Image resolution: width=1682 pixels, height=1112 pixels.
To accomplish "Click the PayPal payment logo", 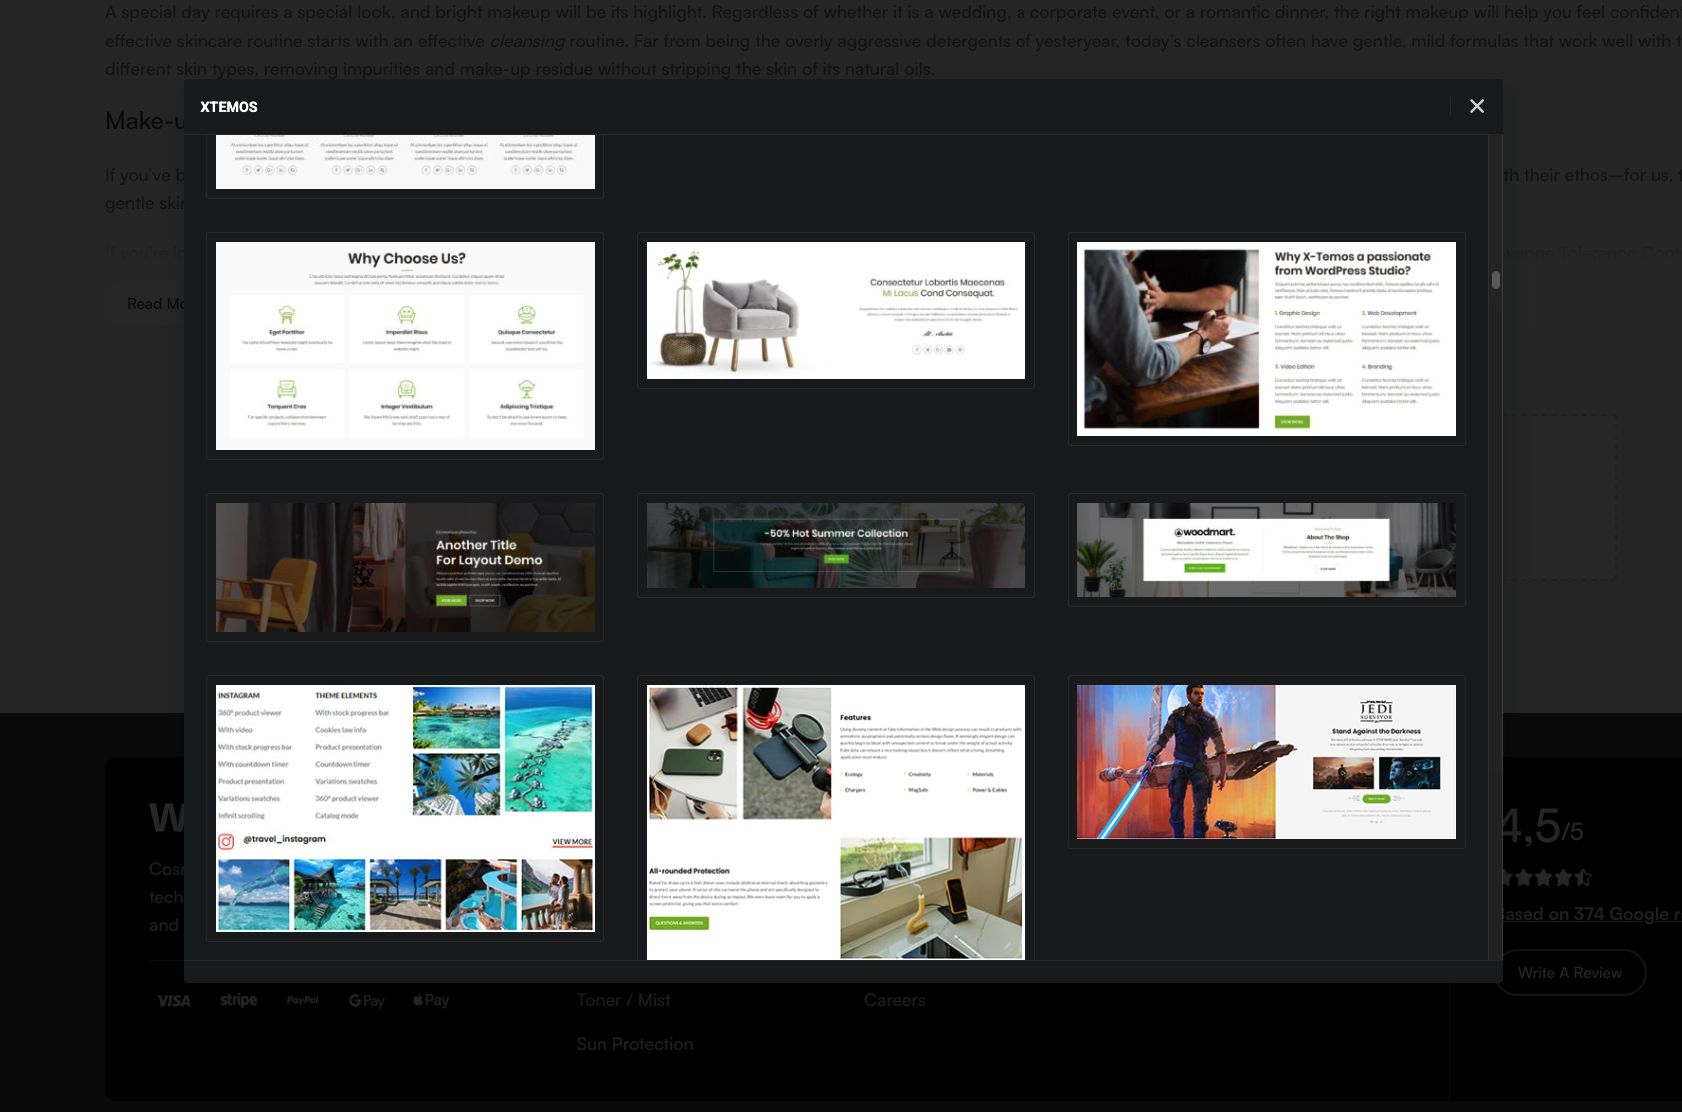I will click(x=303, y=1000).
